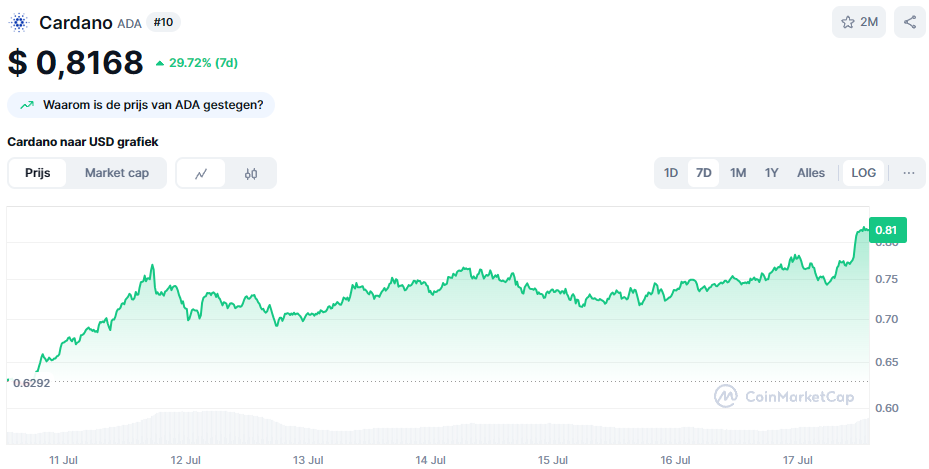Toggle the LOG scale button
The width and height of the screenshot is (929, 469).
point(863,173)
